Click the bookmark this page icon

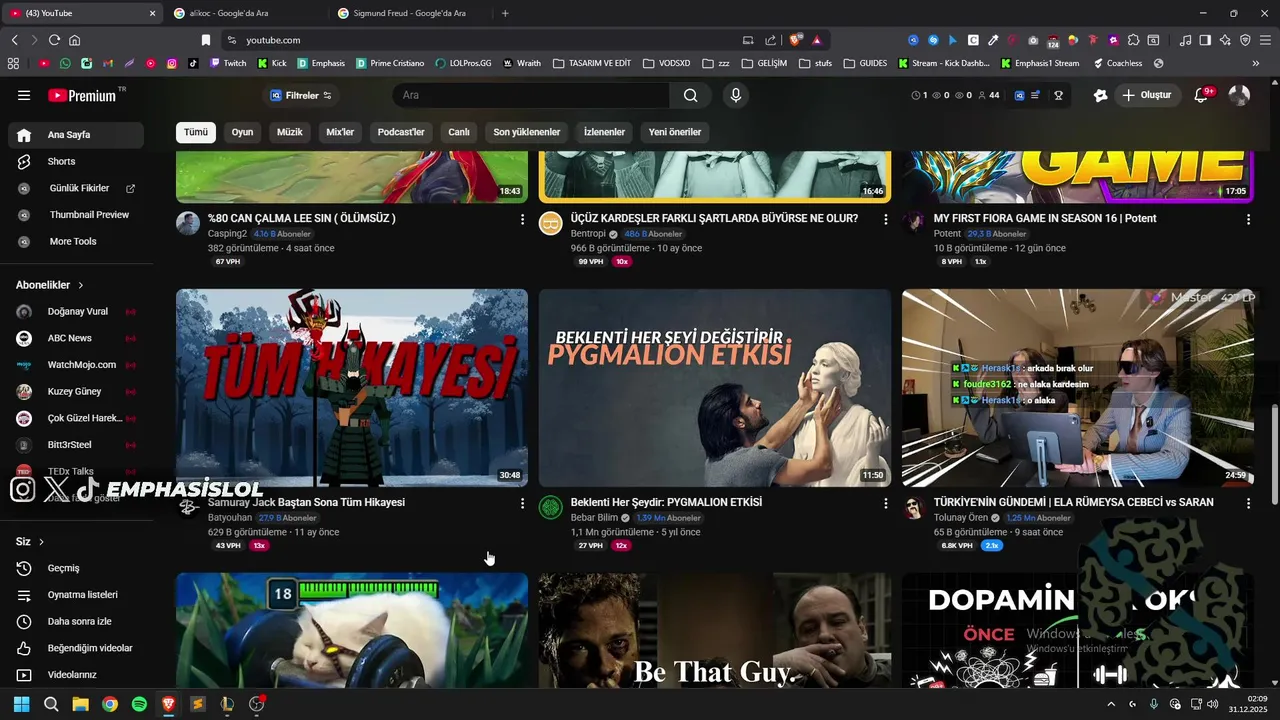point(206,40)
